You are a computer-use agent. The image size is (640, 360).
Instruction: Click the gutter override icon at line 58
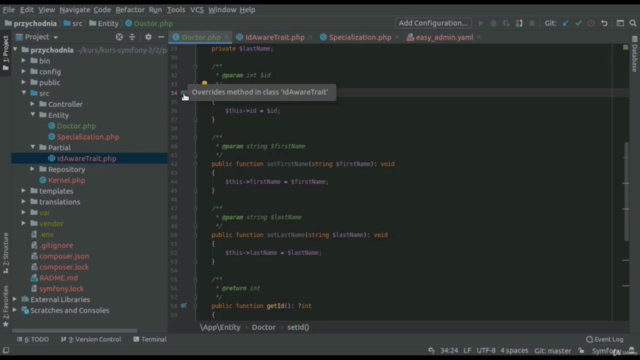(183, 306)
